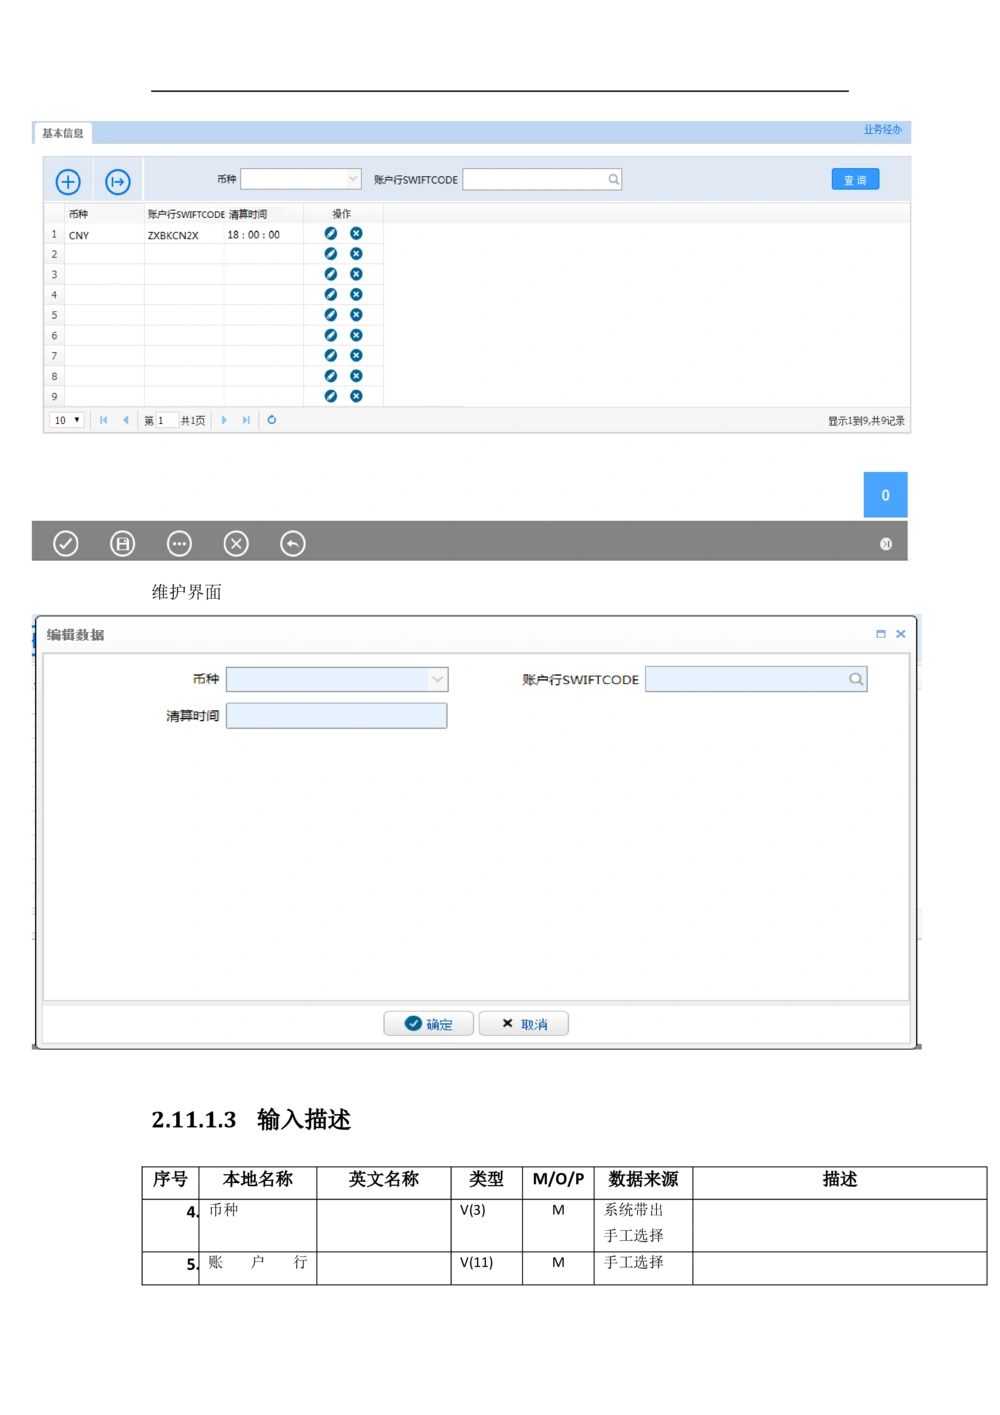Open the 业务经办 link

point(882,130)
